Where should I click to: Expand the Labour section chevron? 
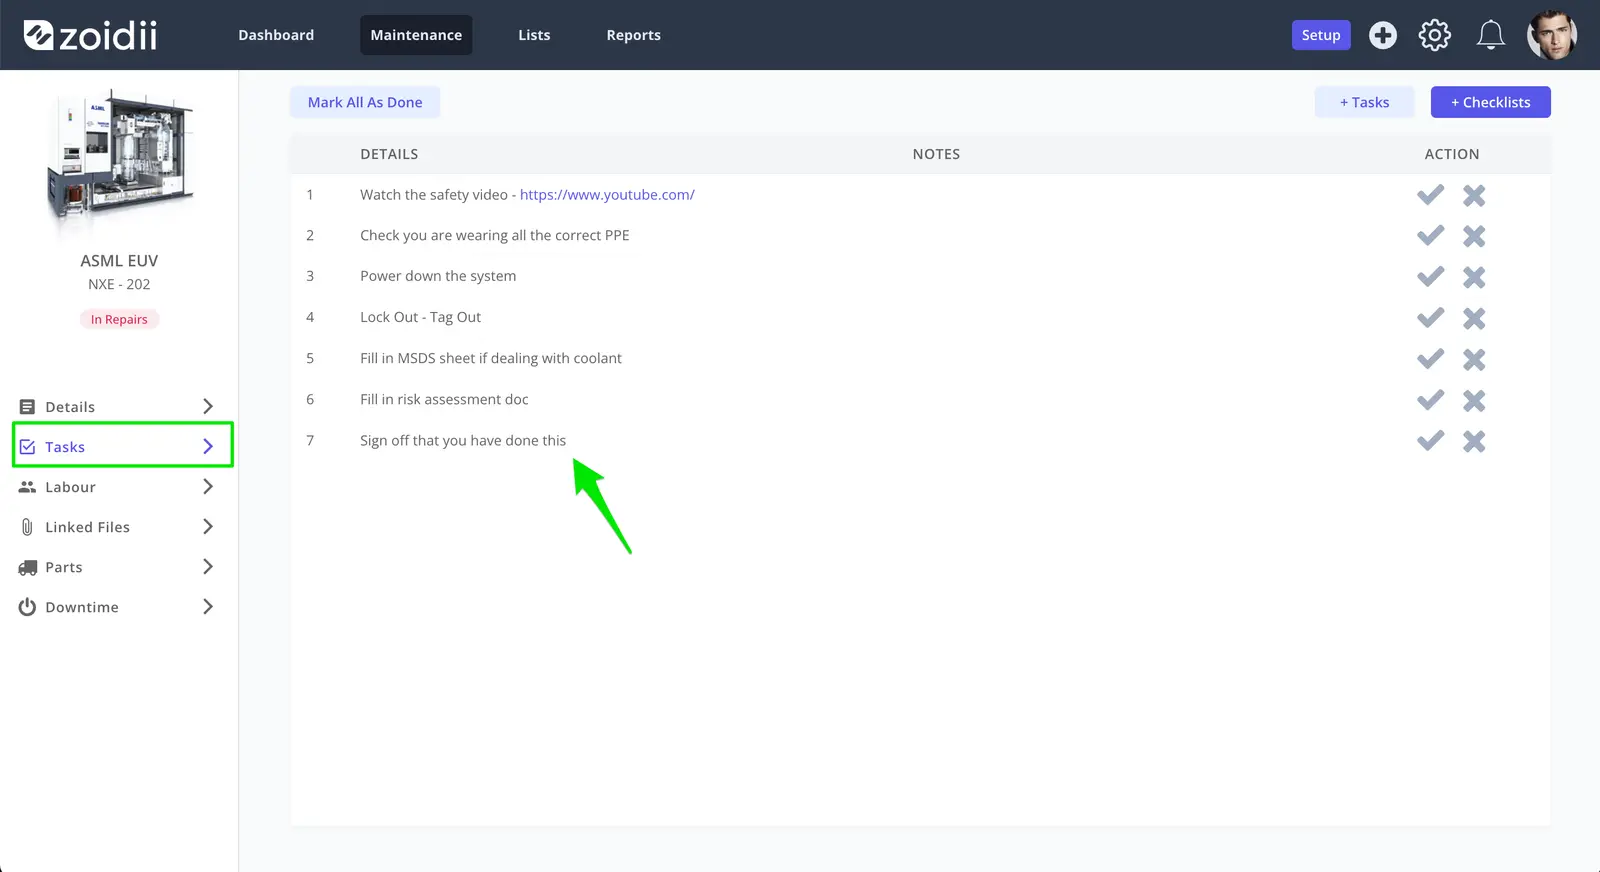[208, 486]
